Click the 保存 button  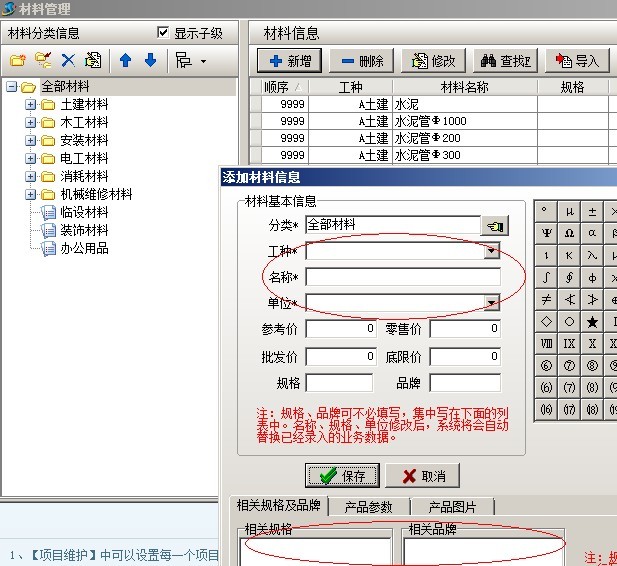pos(341,476)
